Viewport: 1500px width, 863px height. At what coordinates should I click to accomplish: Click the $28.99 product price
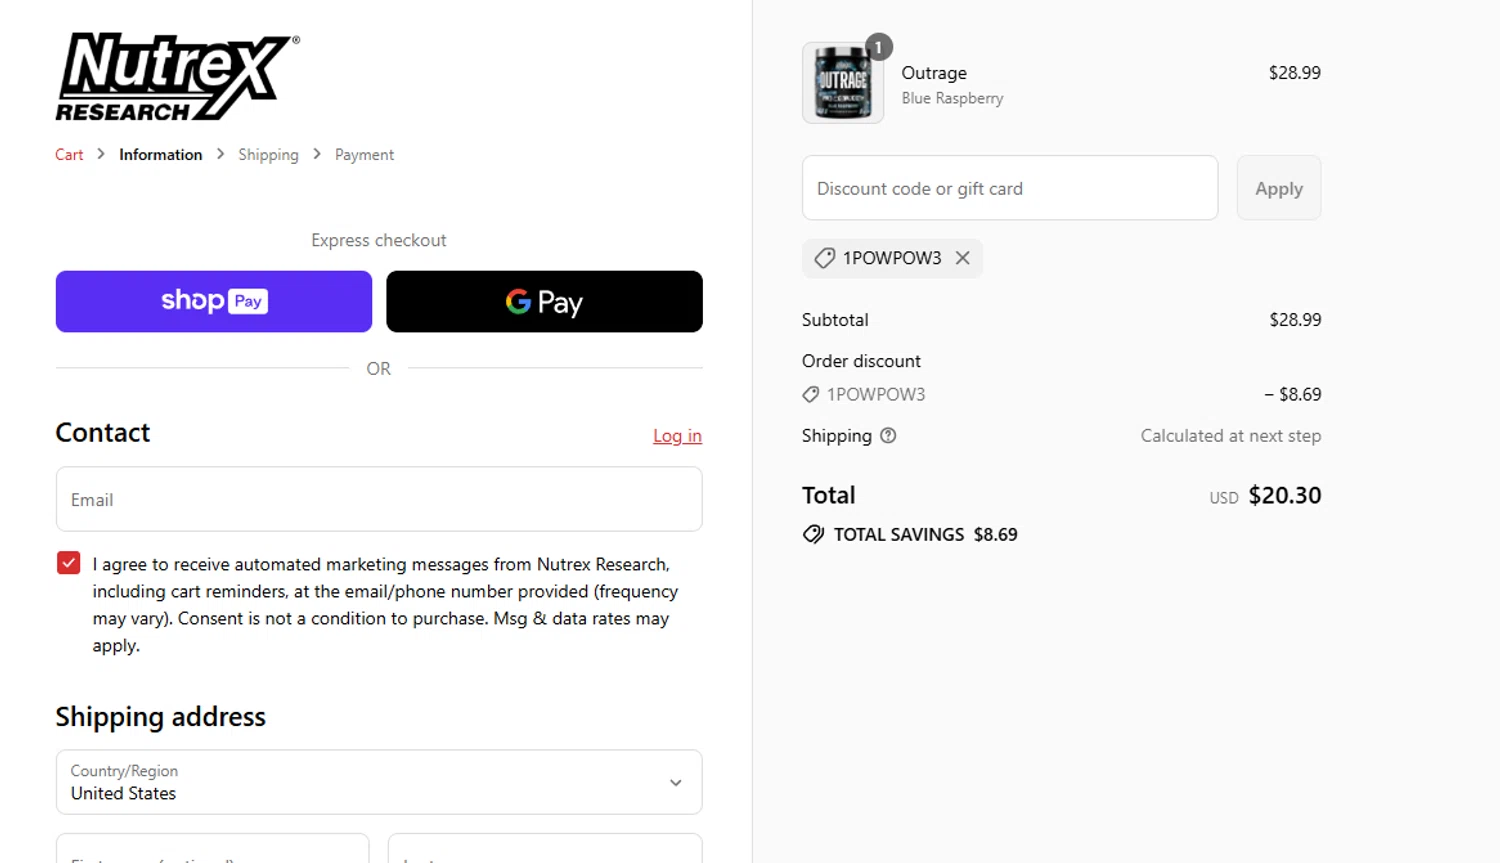pos(1295,73)
